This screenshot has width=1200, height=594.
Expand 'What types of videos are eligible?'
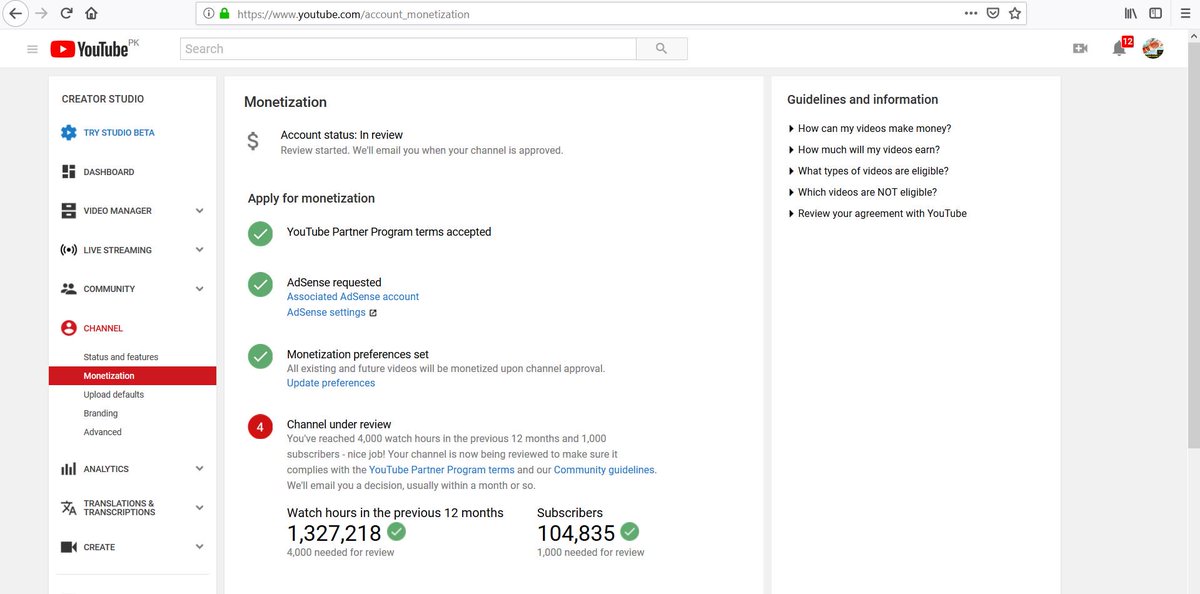[868, 171]
